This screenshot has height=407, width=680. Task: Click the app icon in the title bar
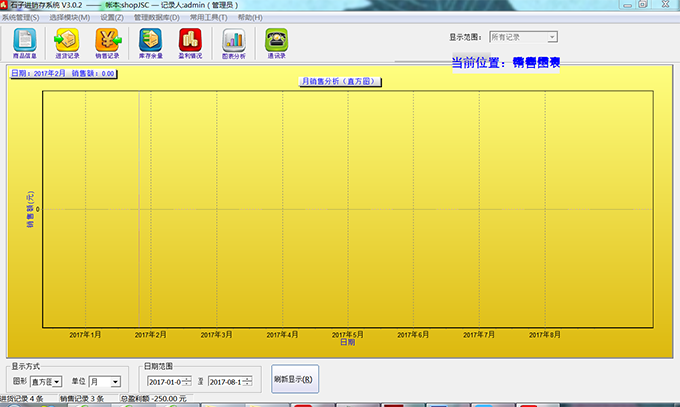click(x=5, y=5)
